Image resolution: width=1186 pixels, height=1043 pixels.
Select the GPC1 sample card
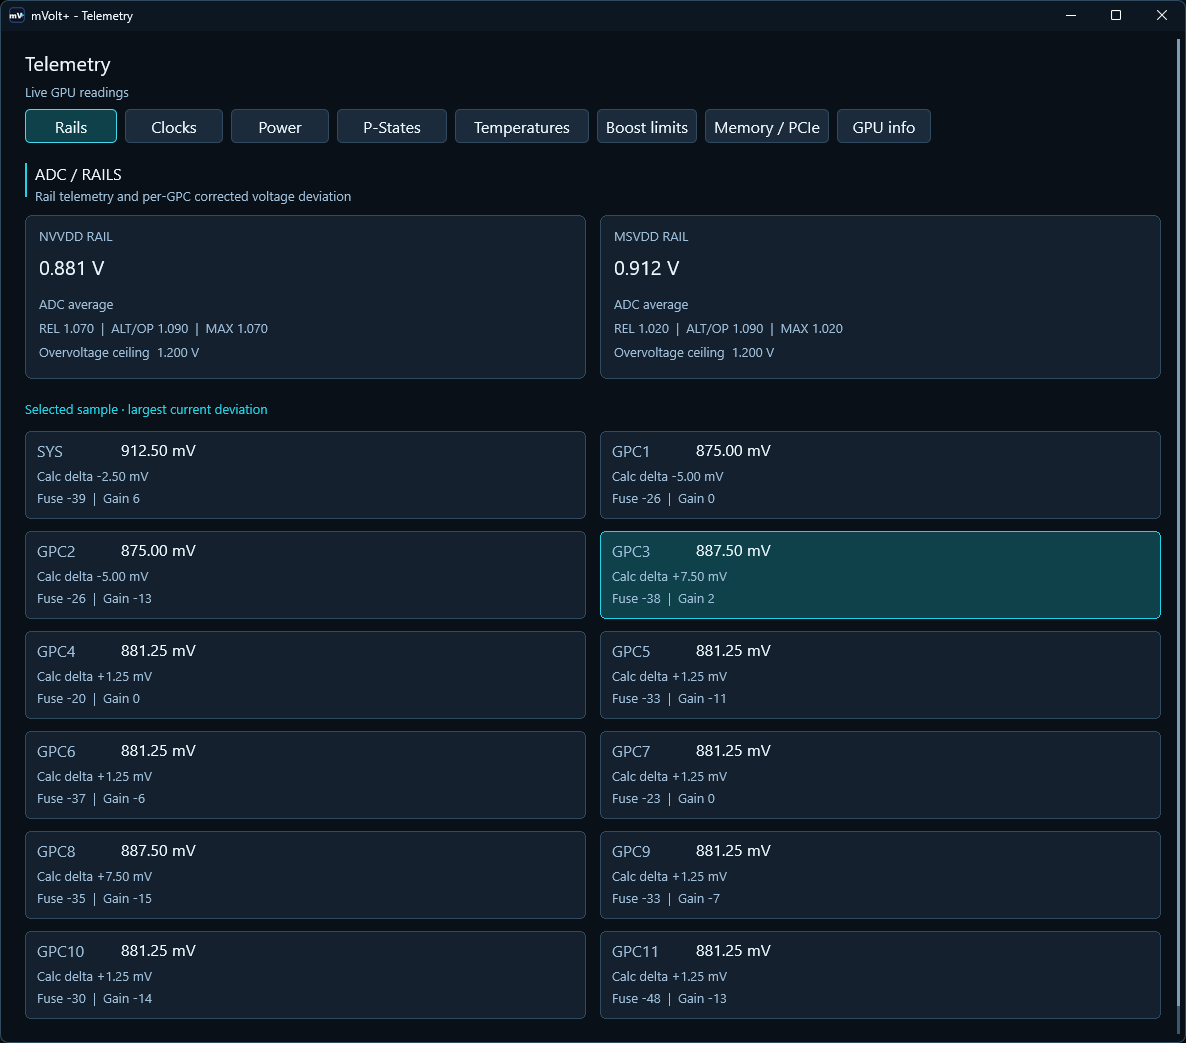click(x=880, y=475)
